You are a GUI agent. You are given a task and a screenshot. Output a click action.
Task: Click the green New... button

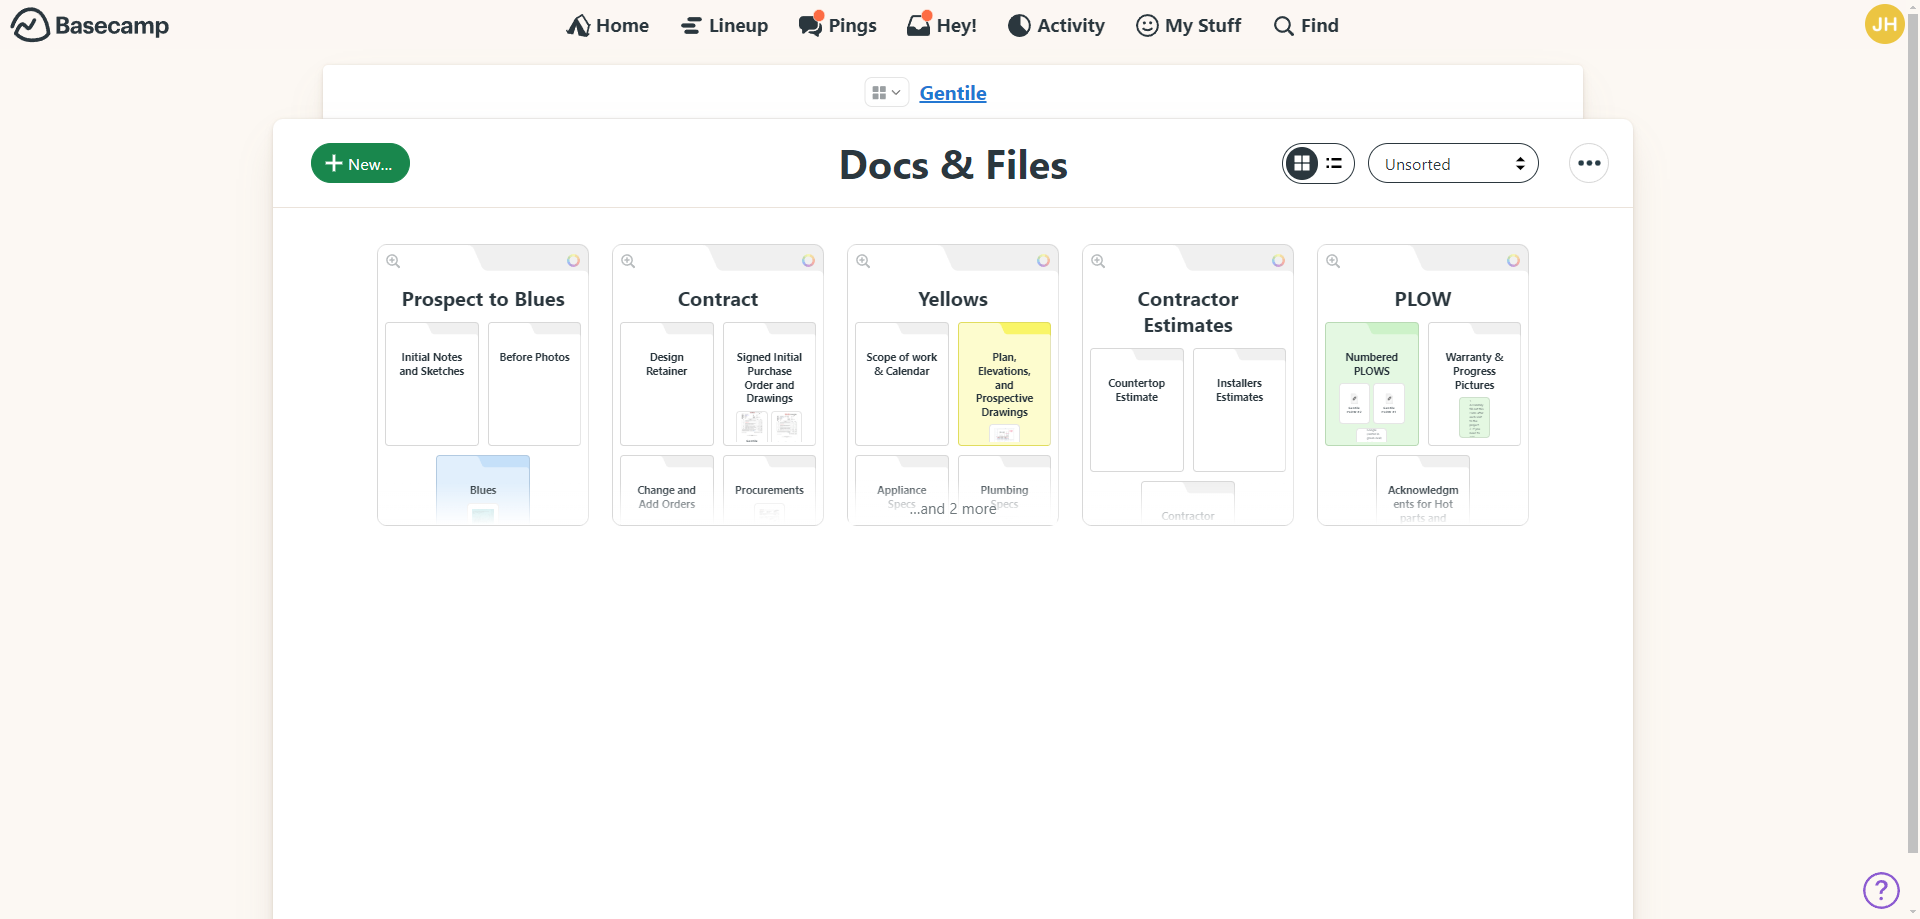[x=360, y=164]
